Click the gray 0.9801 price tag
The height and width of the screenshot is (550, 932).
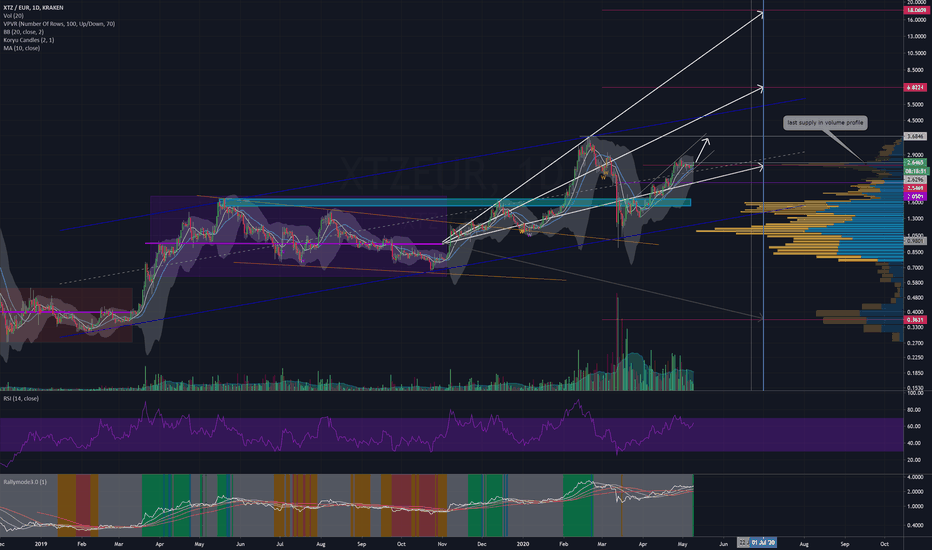tap(915, 241)
